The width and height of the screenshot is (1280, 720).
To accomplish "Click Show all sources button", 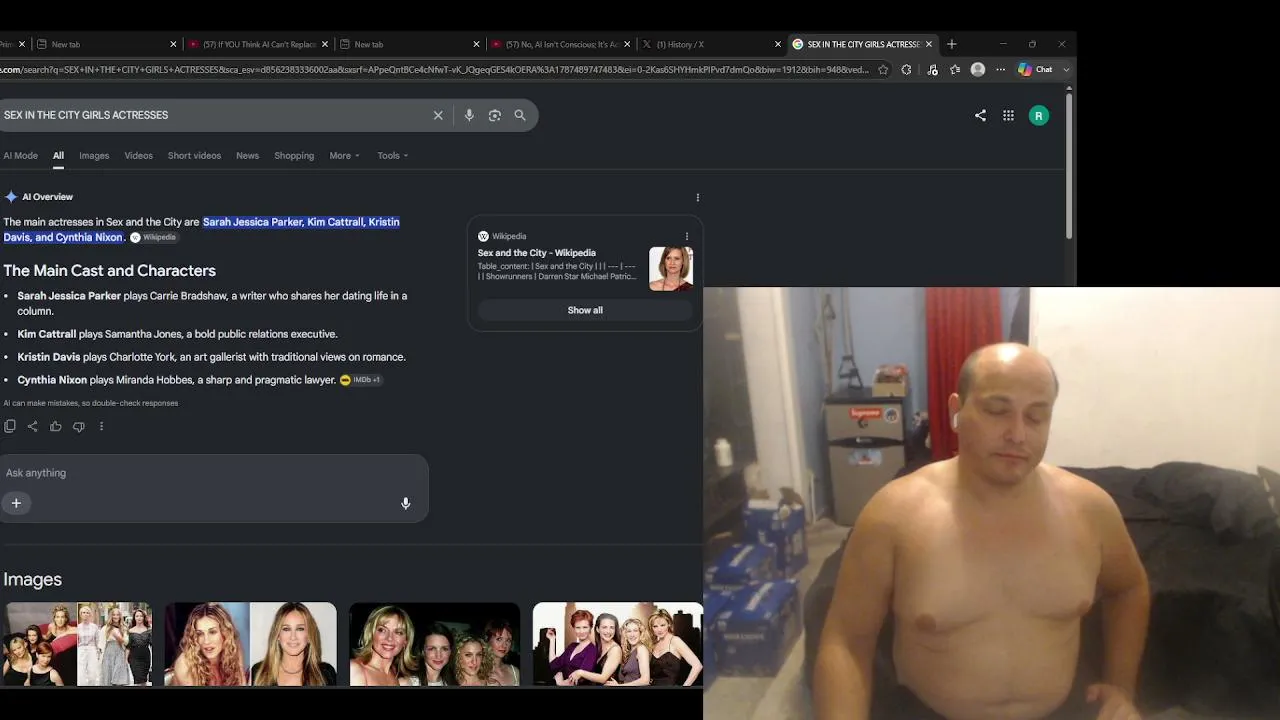I will click(x=585, y=310).
